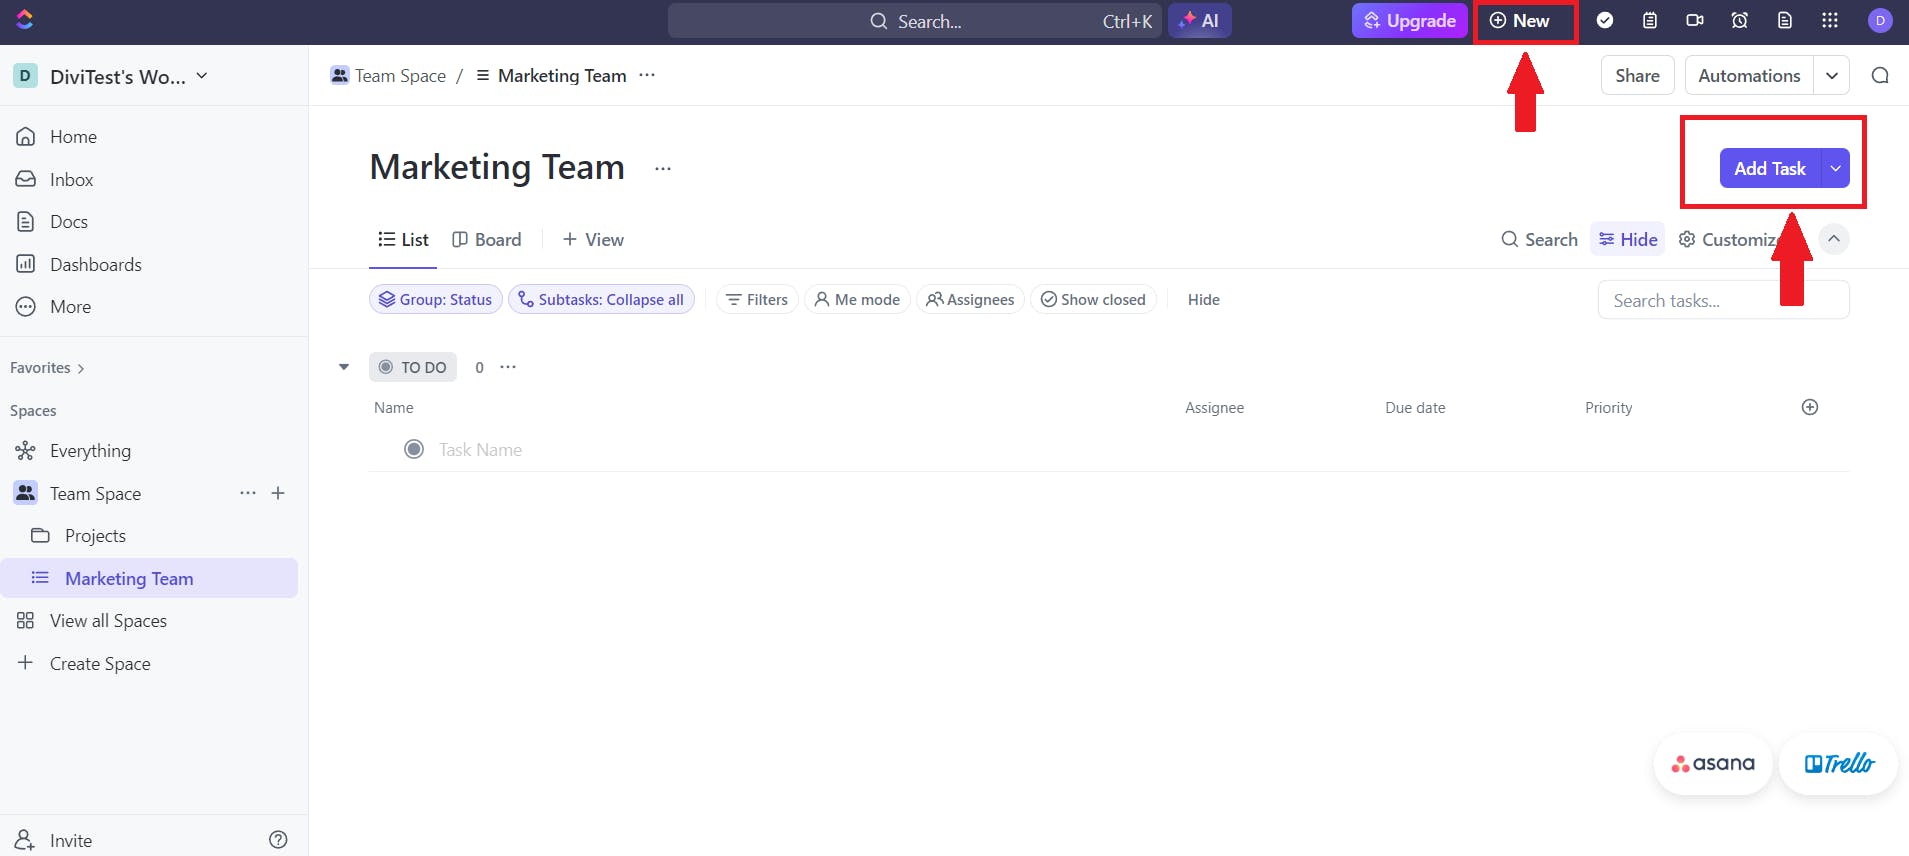The height and width of the screenshot is (856, 1909).
Task: Toggle Show closed tasks
Action: click(1093, 300)
